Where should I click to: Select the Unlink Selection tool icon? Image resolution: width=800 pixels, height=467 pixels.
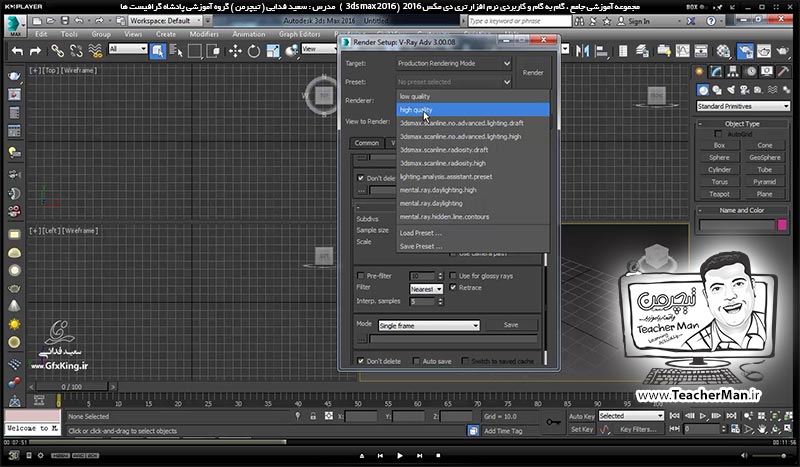[76, 51]
